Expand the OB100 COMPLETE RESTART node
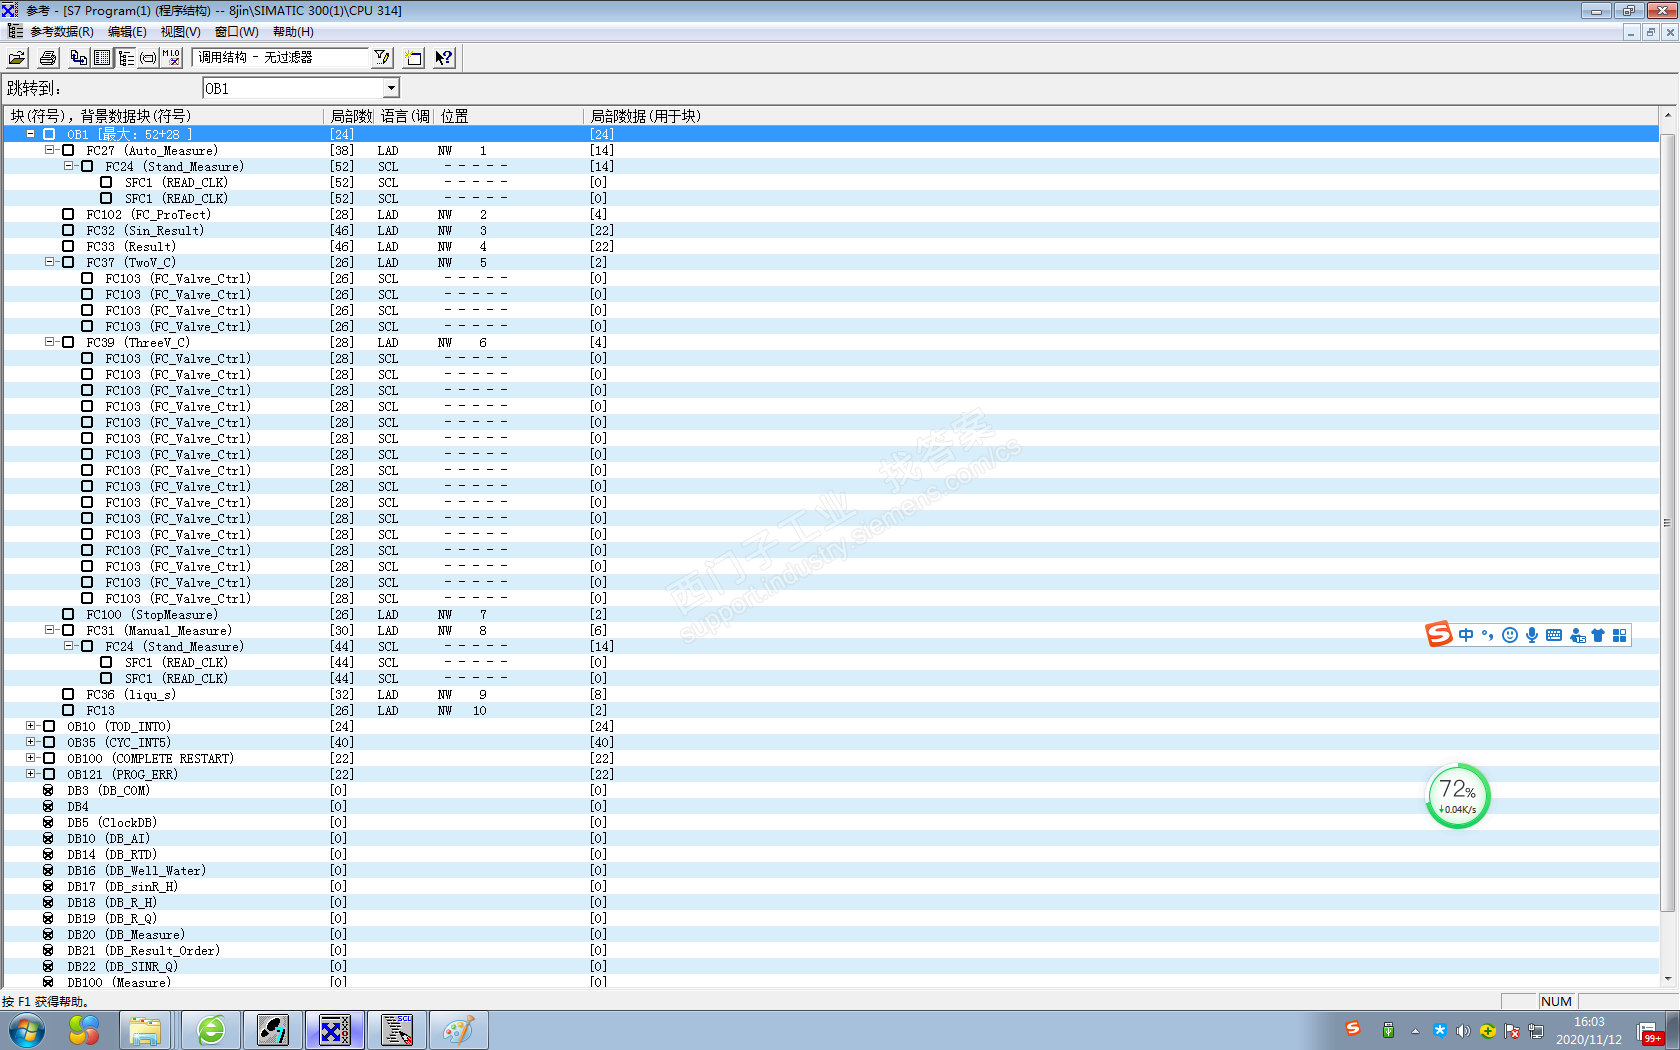Screen dimensions: 1680x1050 pos(30,758)
